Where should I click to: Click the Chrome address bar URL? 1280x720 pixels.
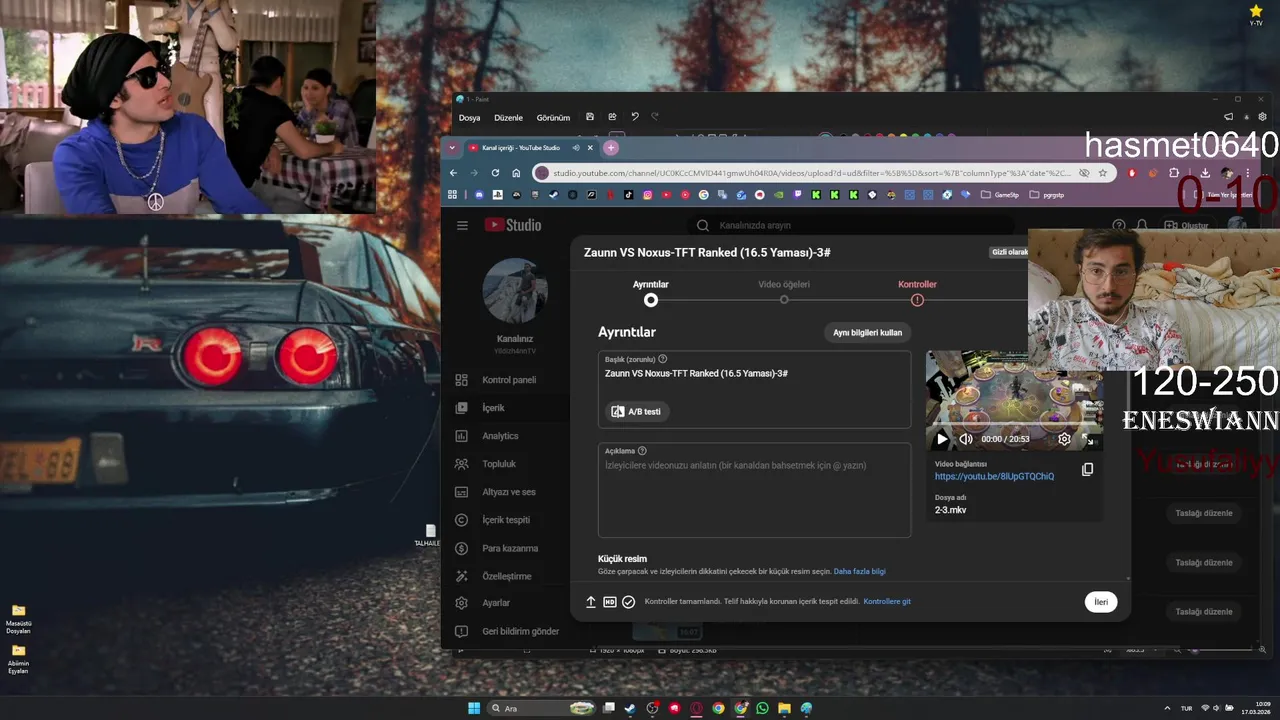[812, 173]
